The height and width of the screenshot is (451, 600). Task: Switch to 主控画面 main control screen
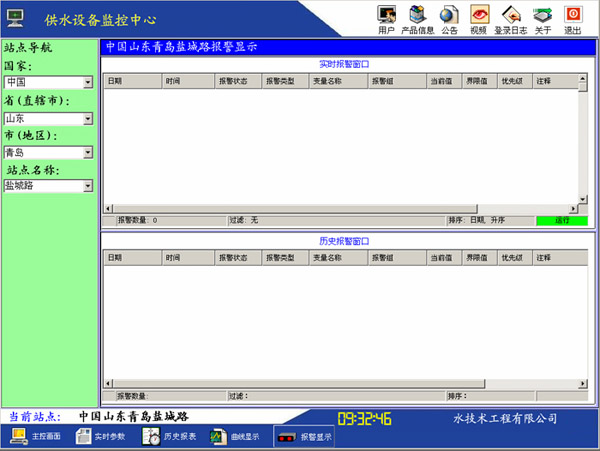(x=37, y=437)
